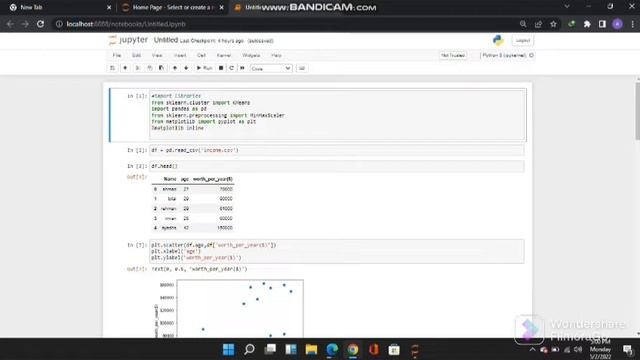Image resolution: width=640 pixels, height=360 pixels.
Task: Cut the selected cells with the scissors icon
Action: [138, 68]
